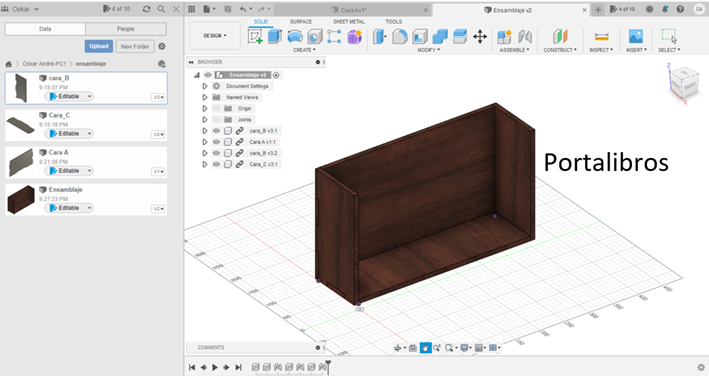The image size is (709, 376).
Task: Open the data panel grid icon
Action: [192, 9]
